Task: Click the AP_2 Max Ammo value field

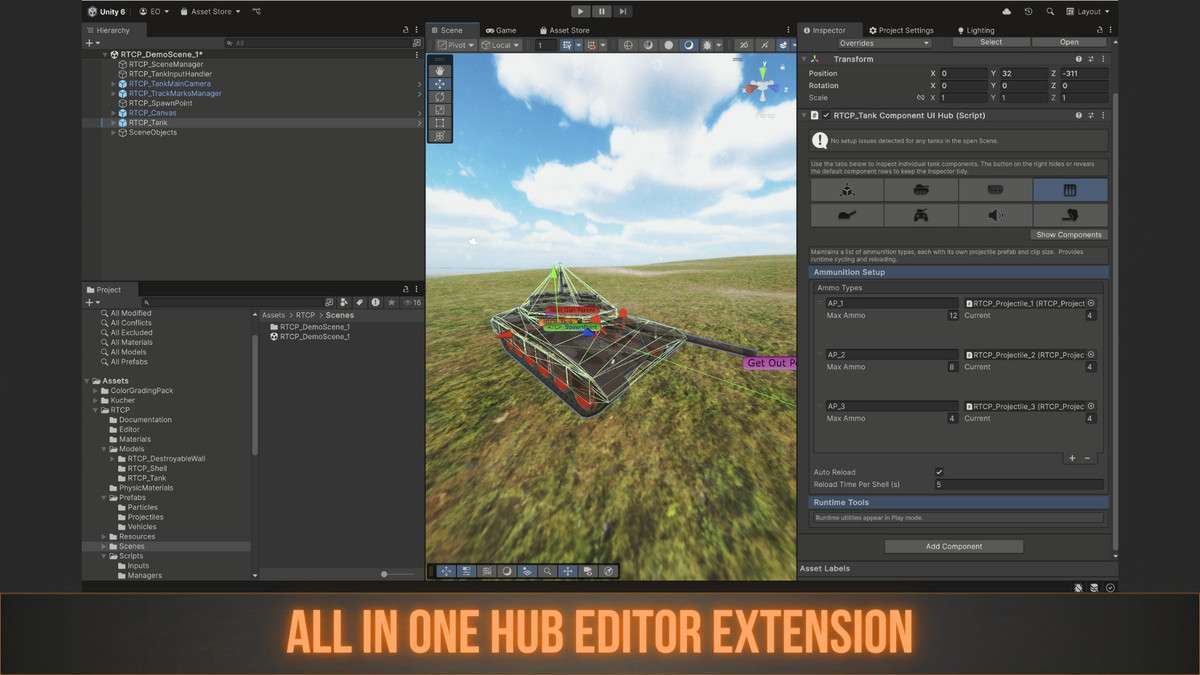Action: [x=953, y=367]
